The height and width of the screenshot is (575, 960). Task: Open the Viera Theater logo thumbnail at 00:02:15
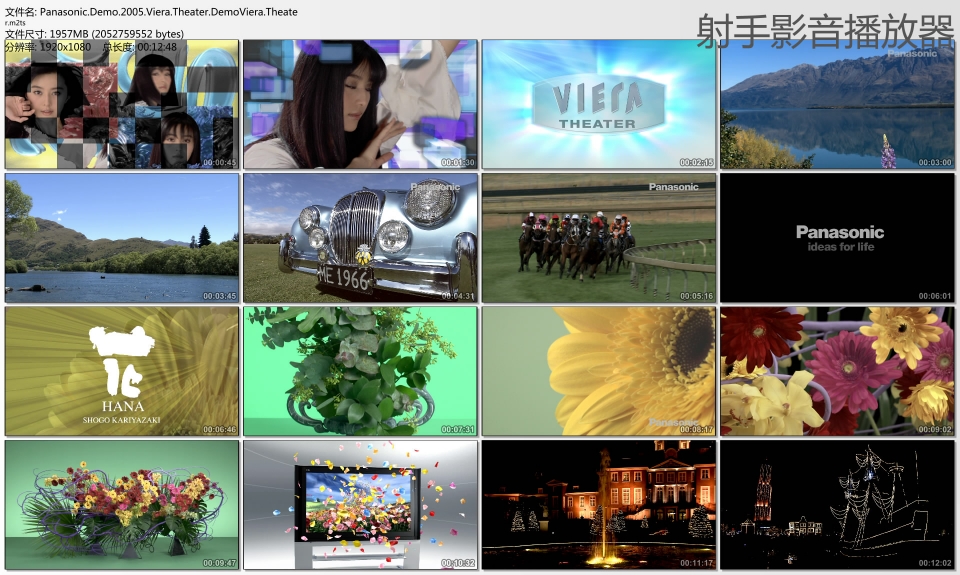pos(599,104)
